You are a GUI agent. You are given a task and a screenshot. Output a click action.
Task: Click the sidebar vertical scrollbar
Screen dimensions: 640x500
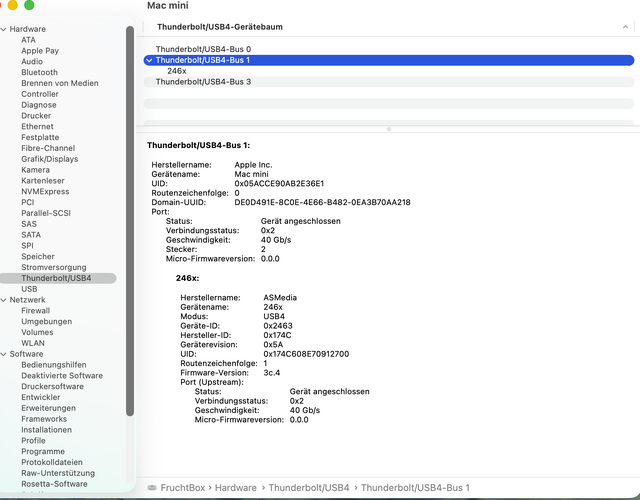(x=130, y=221)
